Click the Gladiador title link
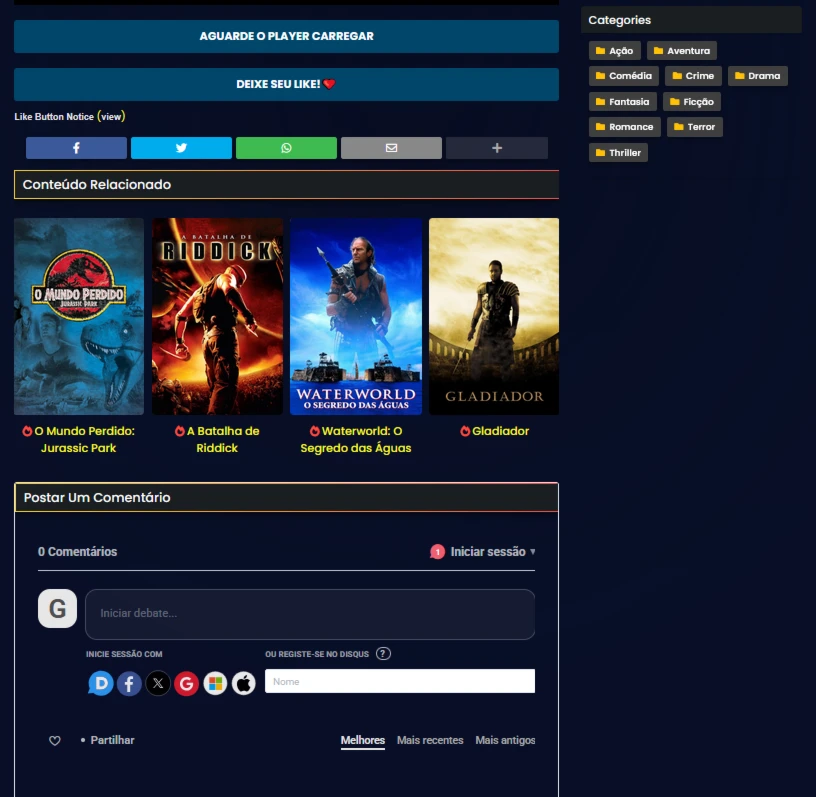 point(494,431)
